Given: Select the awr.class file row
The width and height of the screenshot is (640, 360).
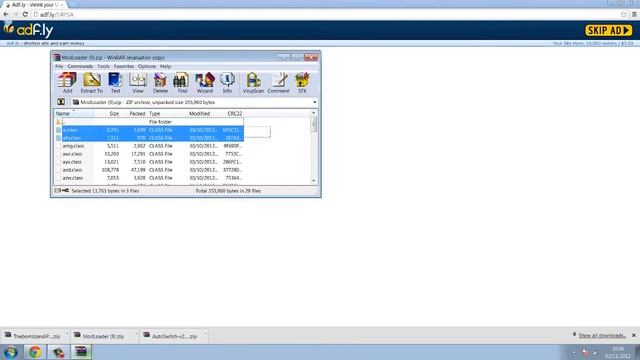Looking at the screenshot, I should click(149, 154).
